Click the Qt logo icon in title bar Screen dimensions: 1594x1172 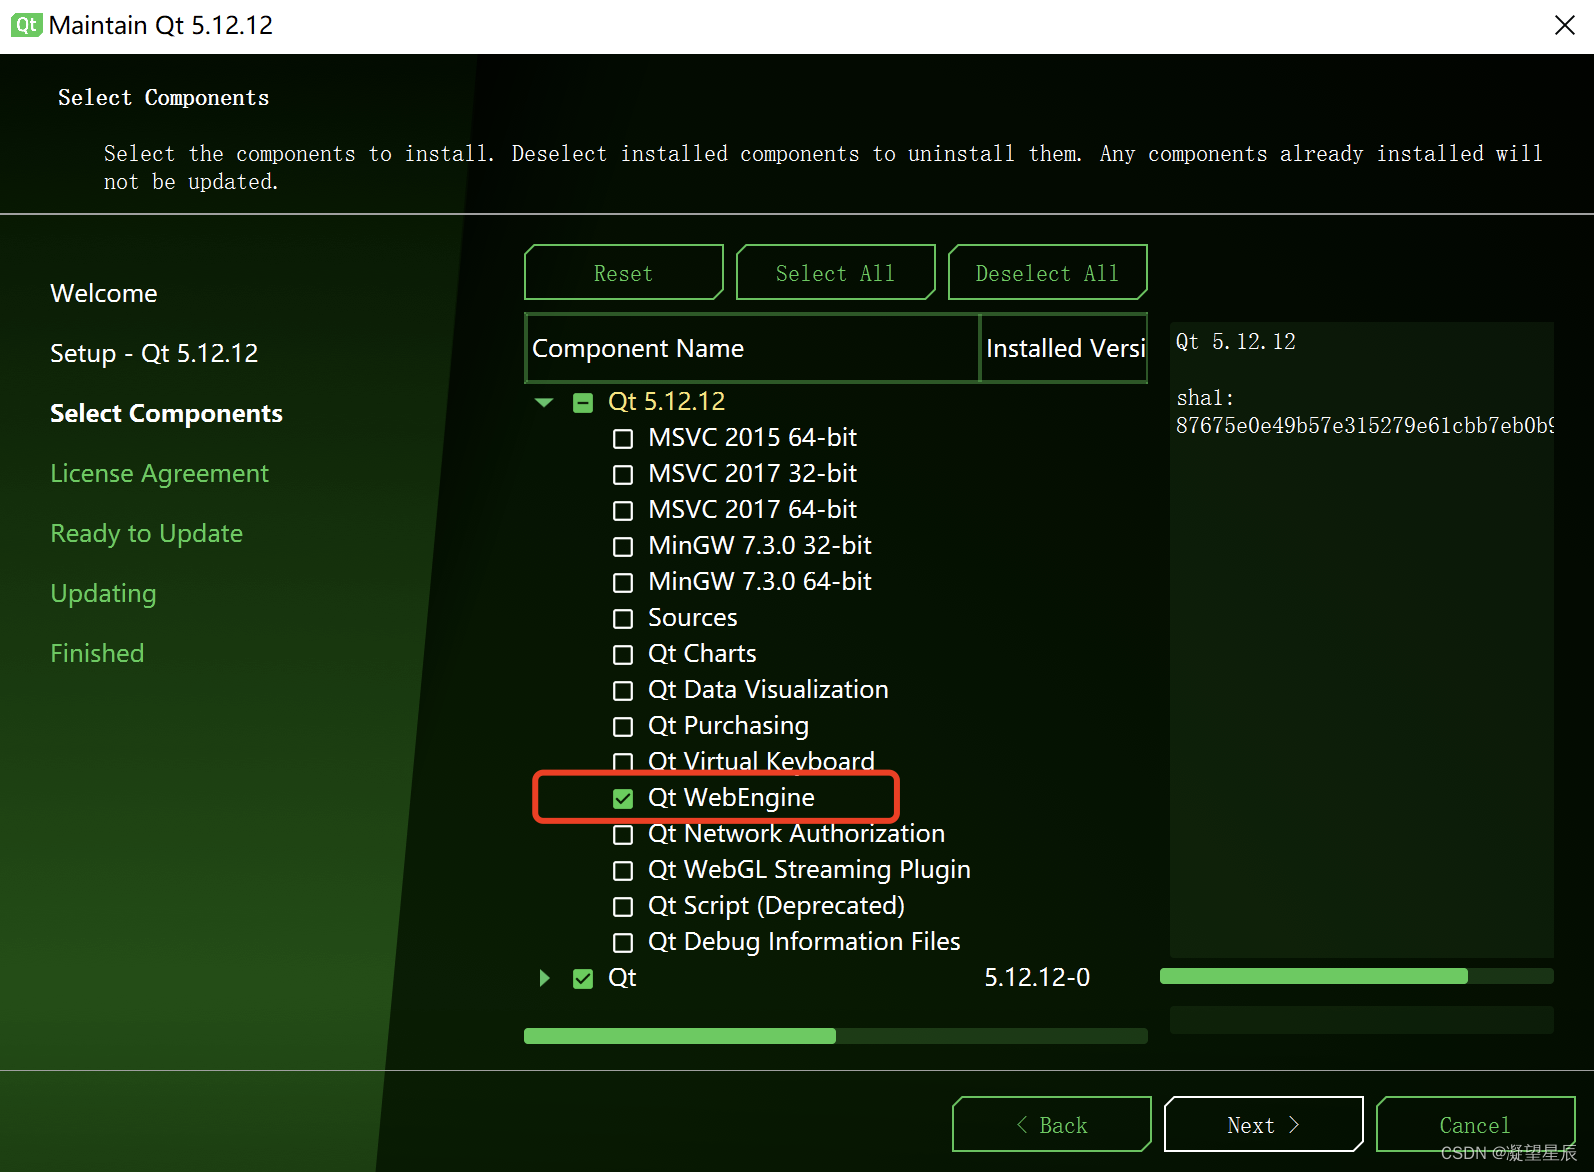coord(27,25)
